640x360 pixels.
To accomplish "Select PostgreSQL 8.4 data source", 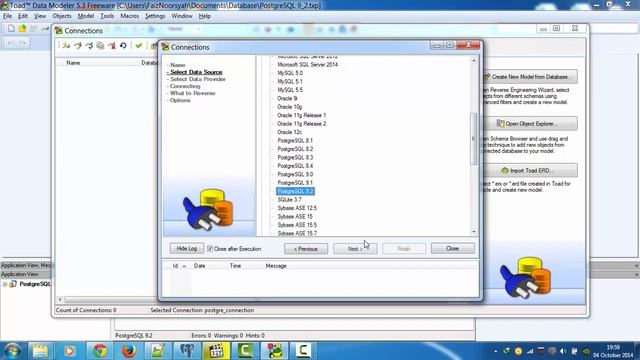I will point(295,166).
